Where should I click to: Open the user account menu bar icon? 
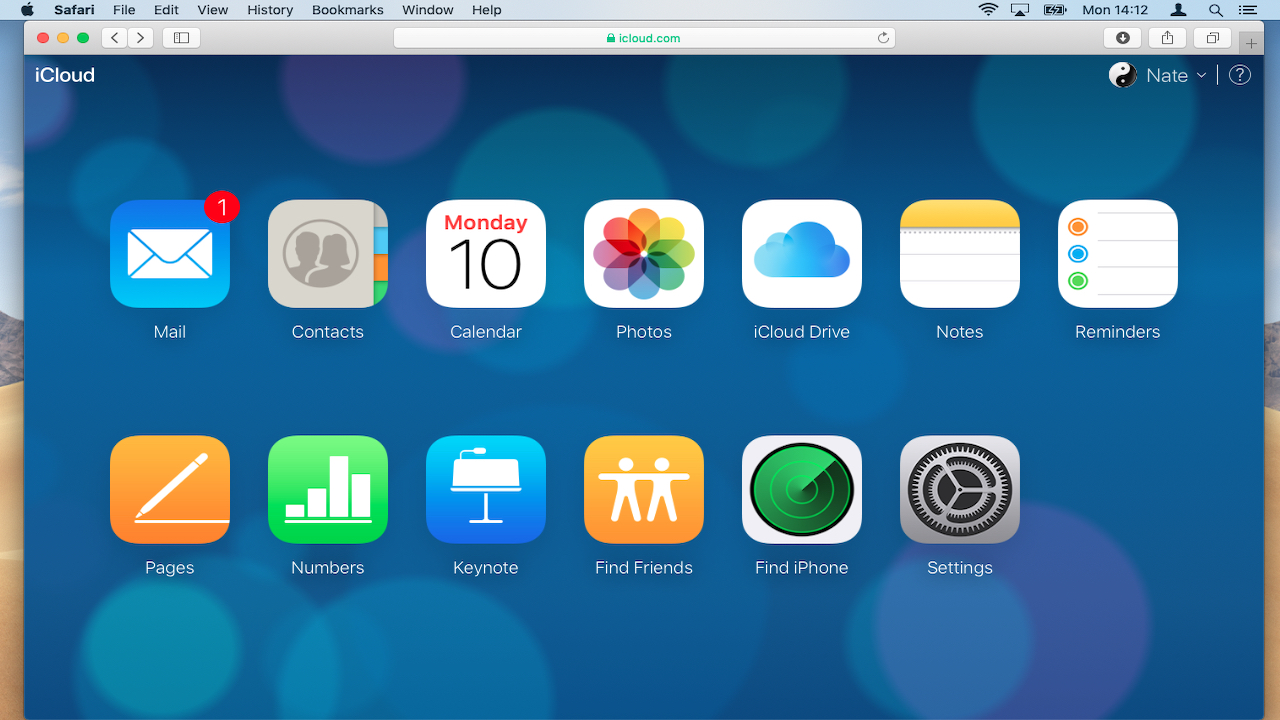tap(1179, 10)
